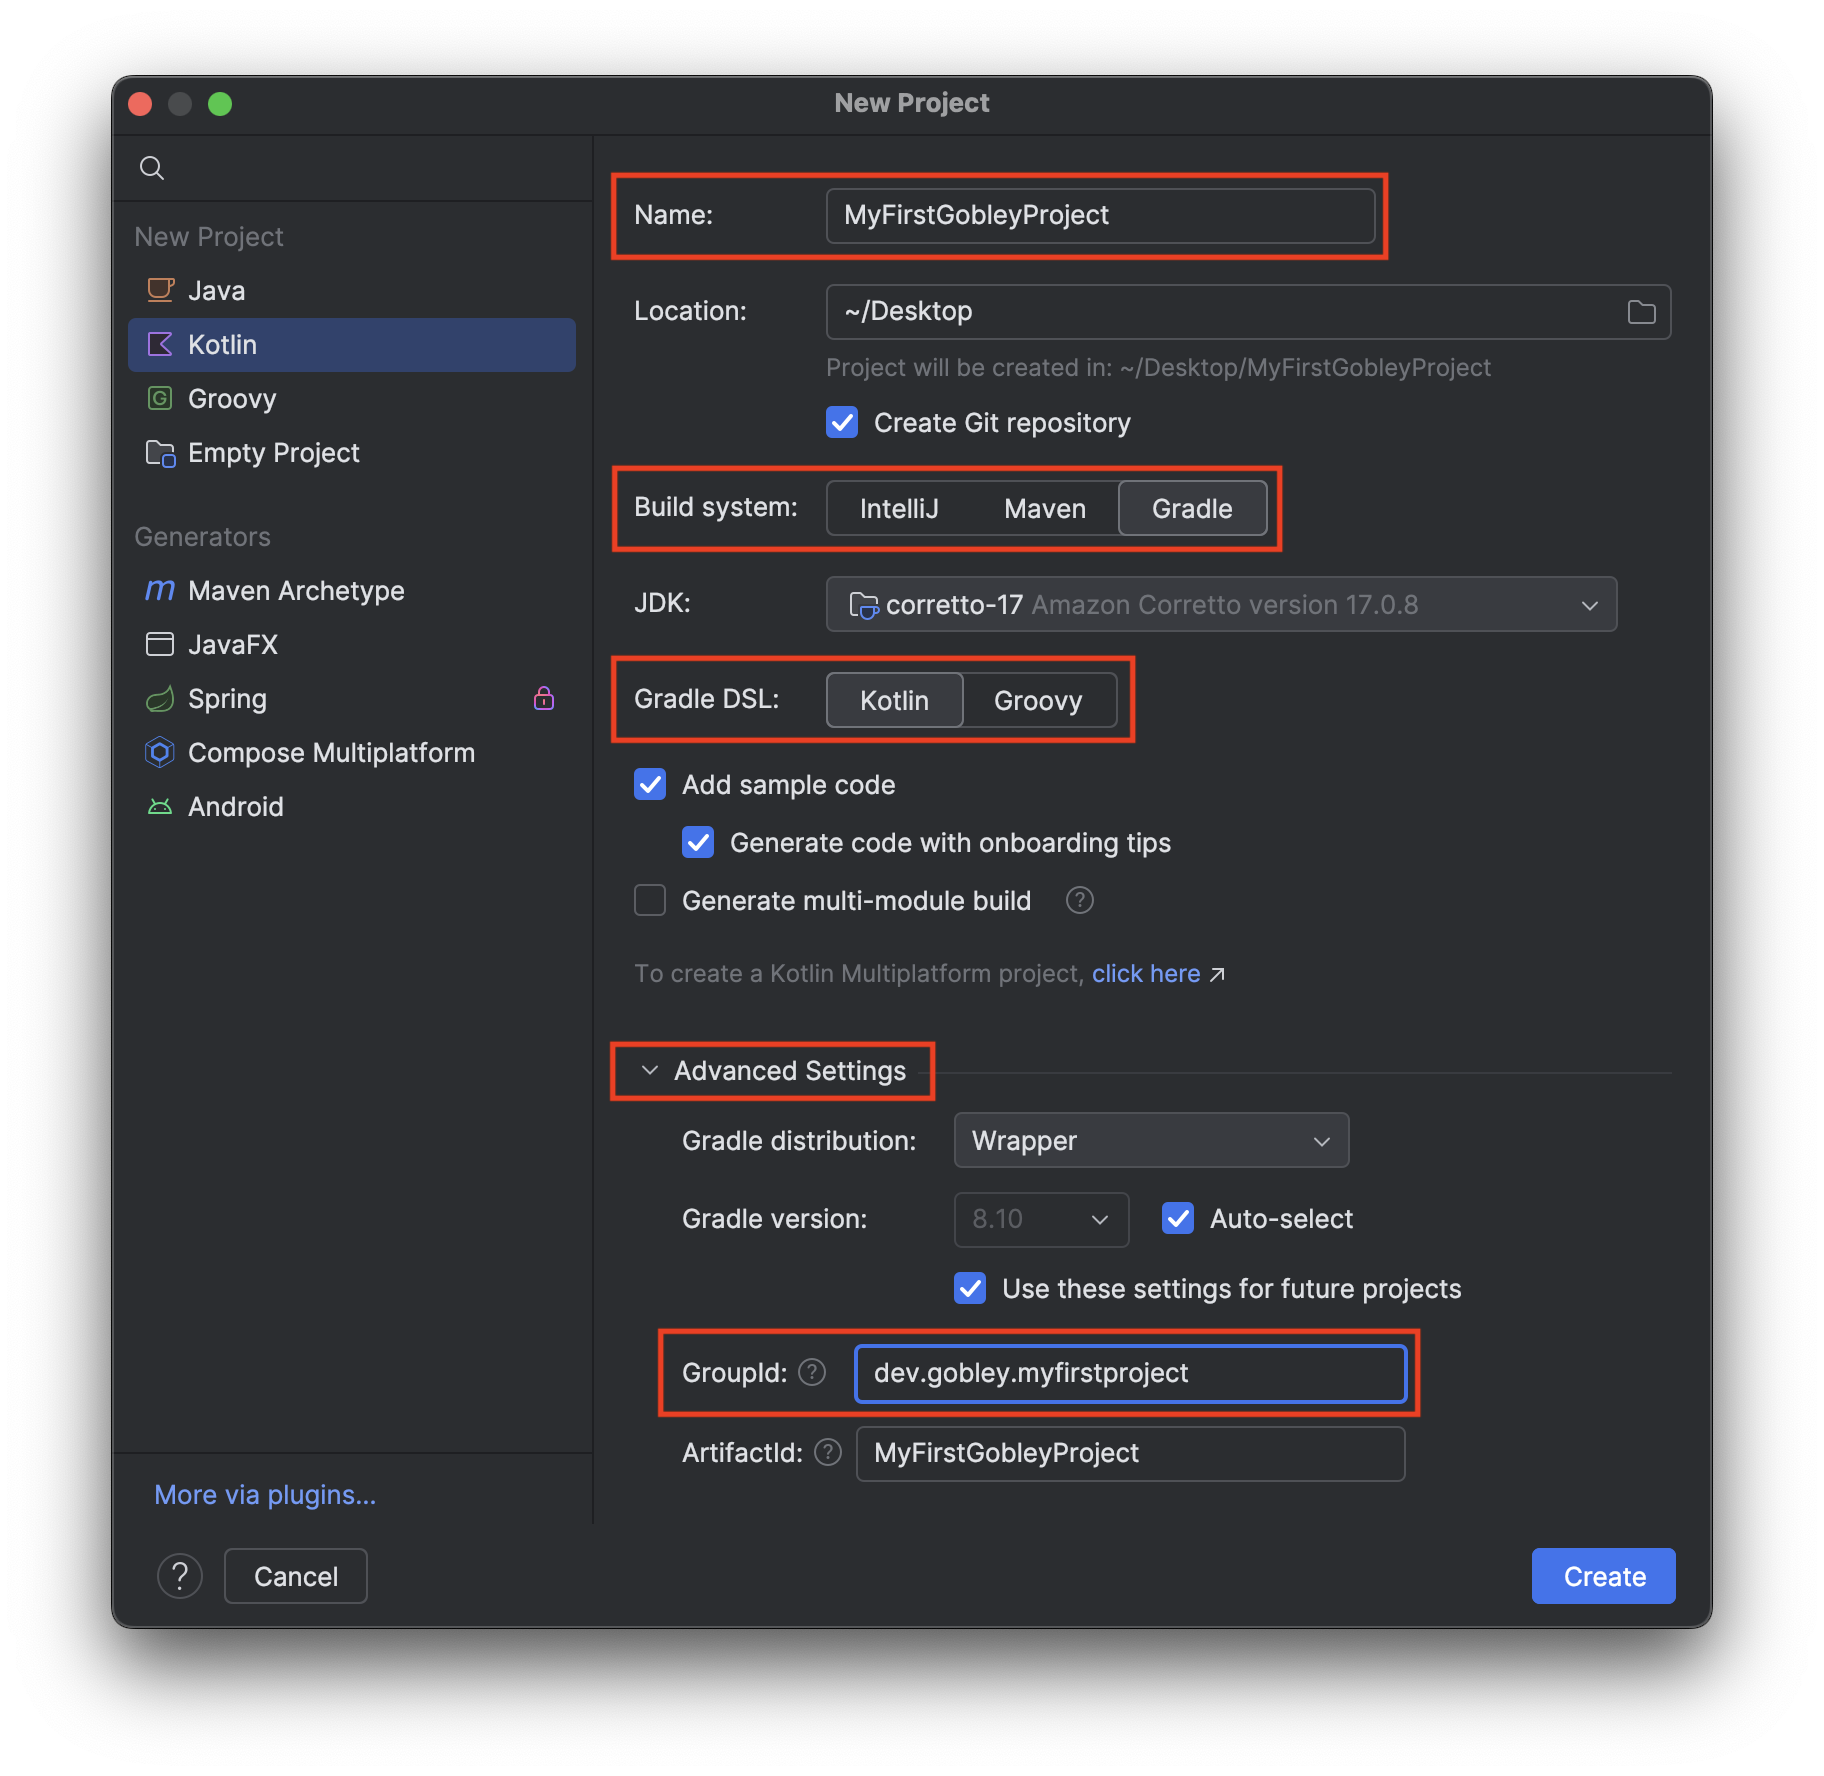
Task: Disable Generate code with onboarding tips
Action: [698, 842]
